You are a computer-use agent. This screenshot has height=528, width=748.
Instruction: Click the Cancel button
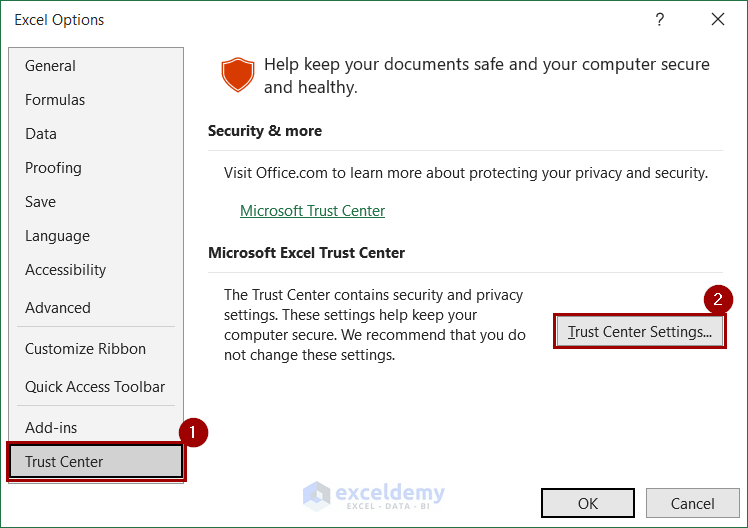click(693, 503)
